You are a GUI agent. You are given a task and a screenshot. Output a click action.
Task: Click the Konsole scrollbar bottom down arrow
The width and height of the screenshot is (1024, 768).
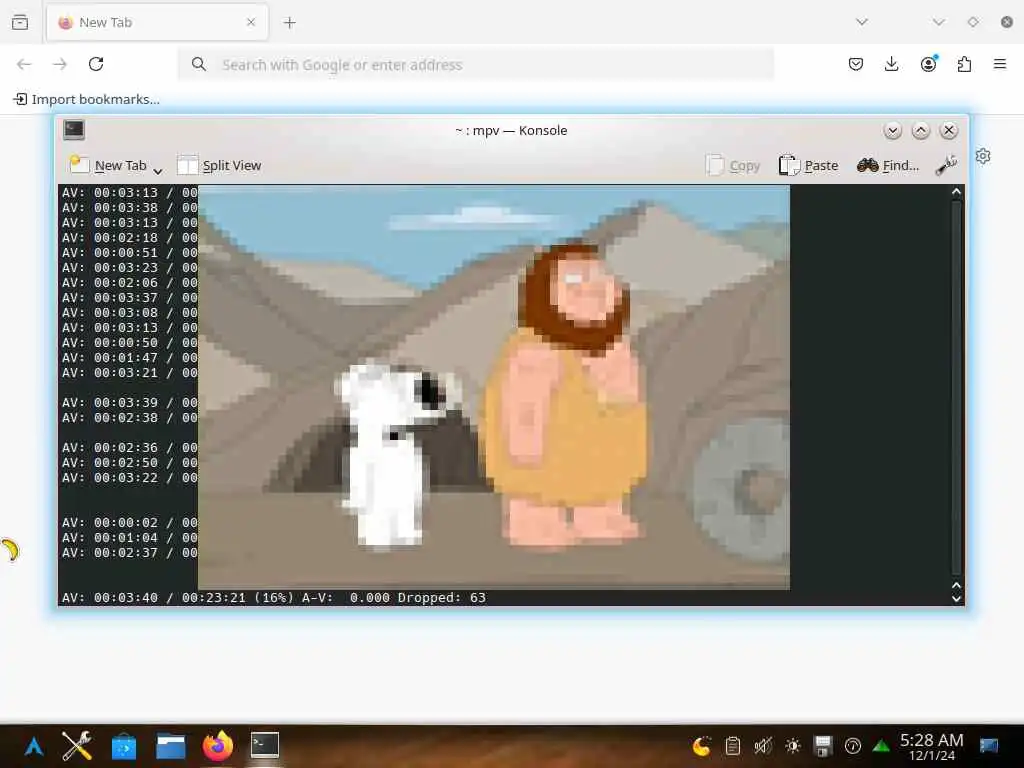pos(957,599)
